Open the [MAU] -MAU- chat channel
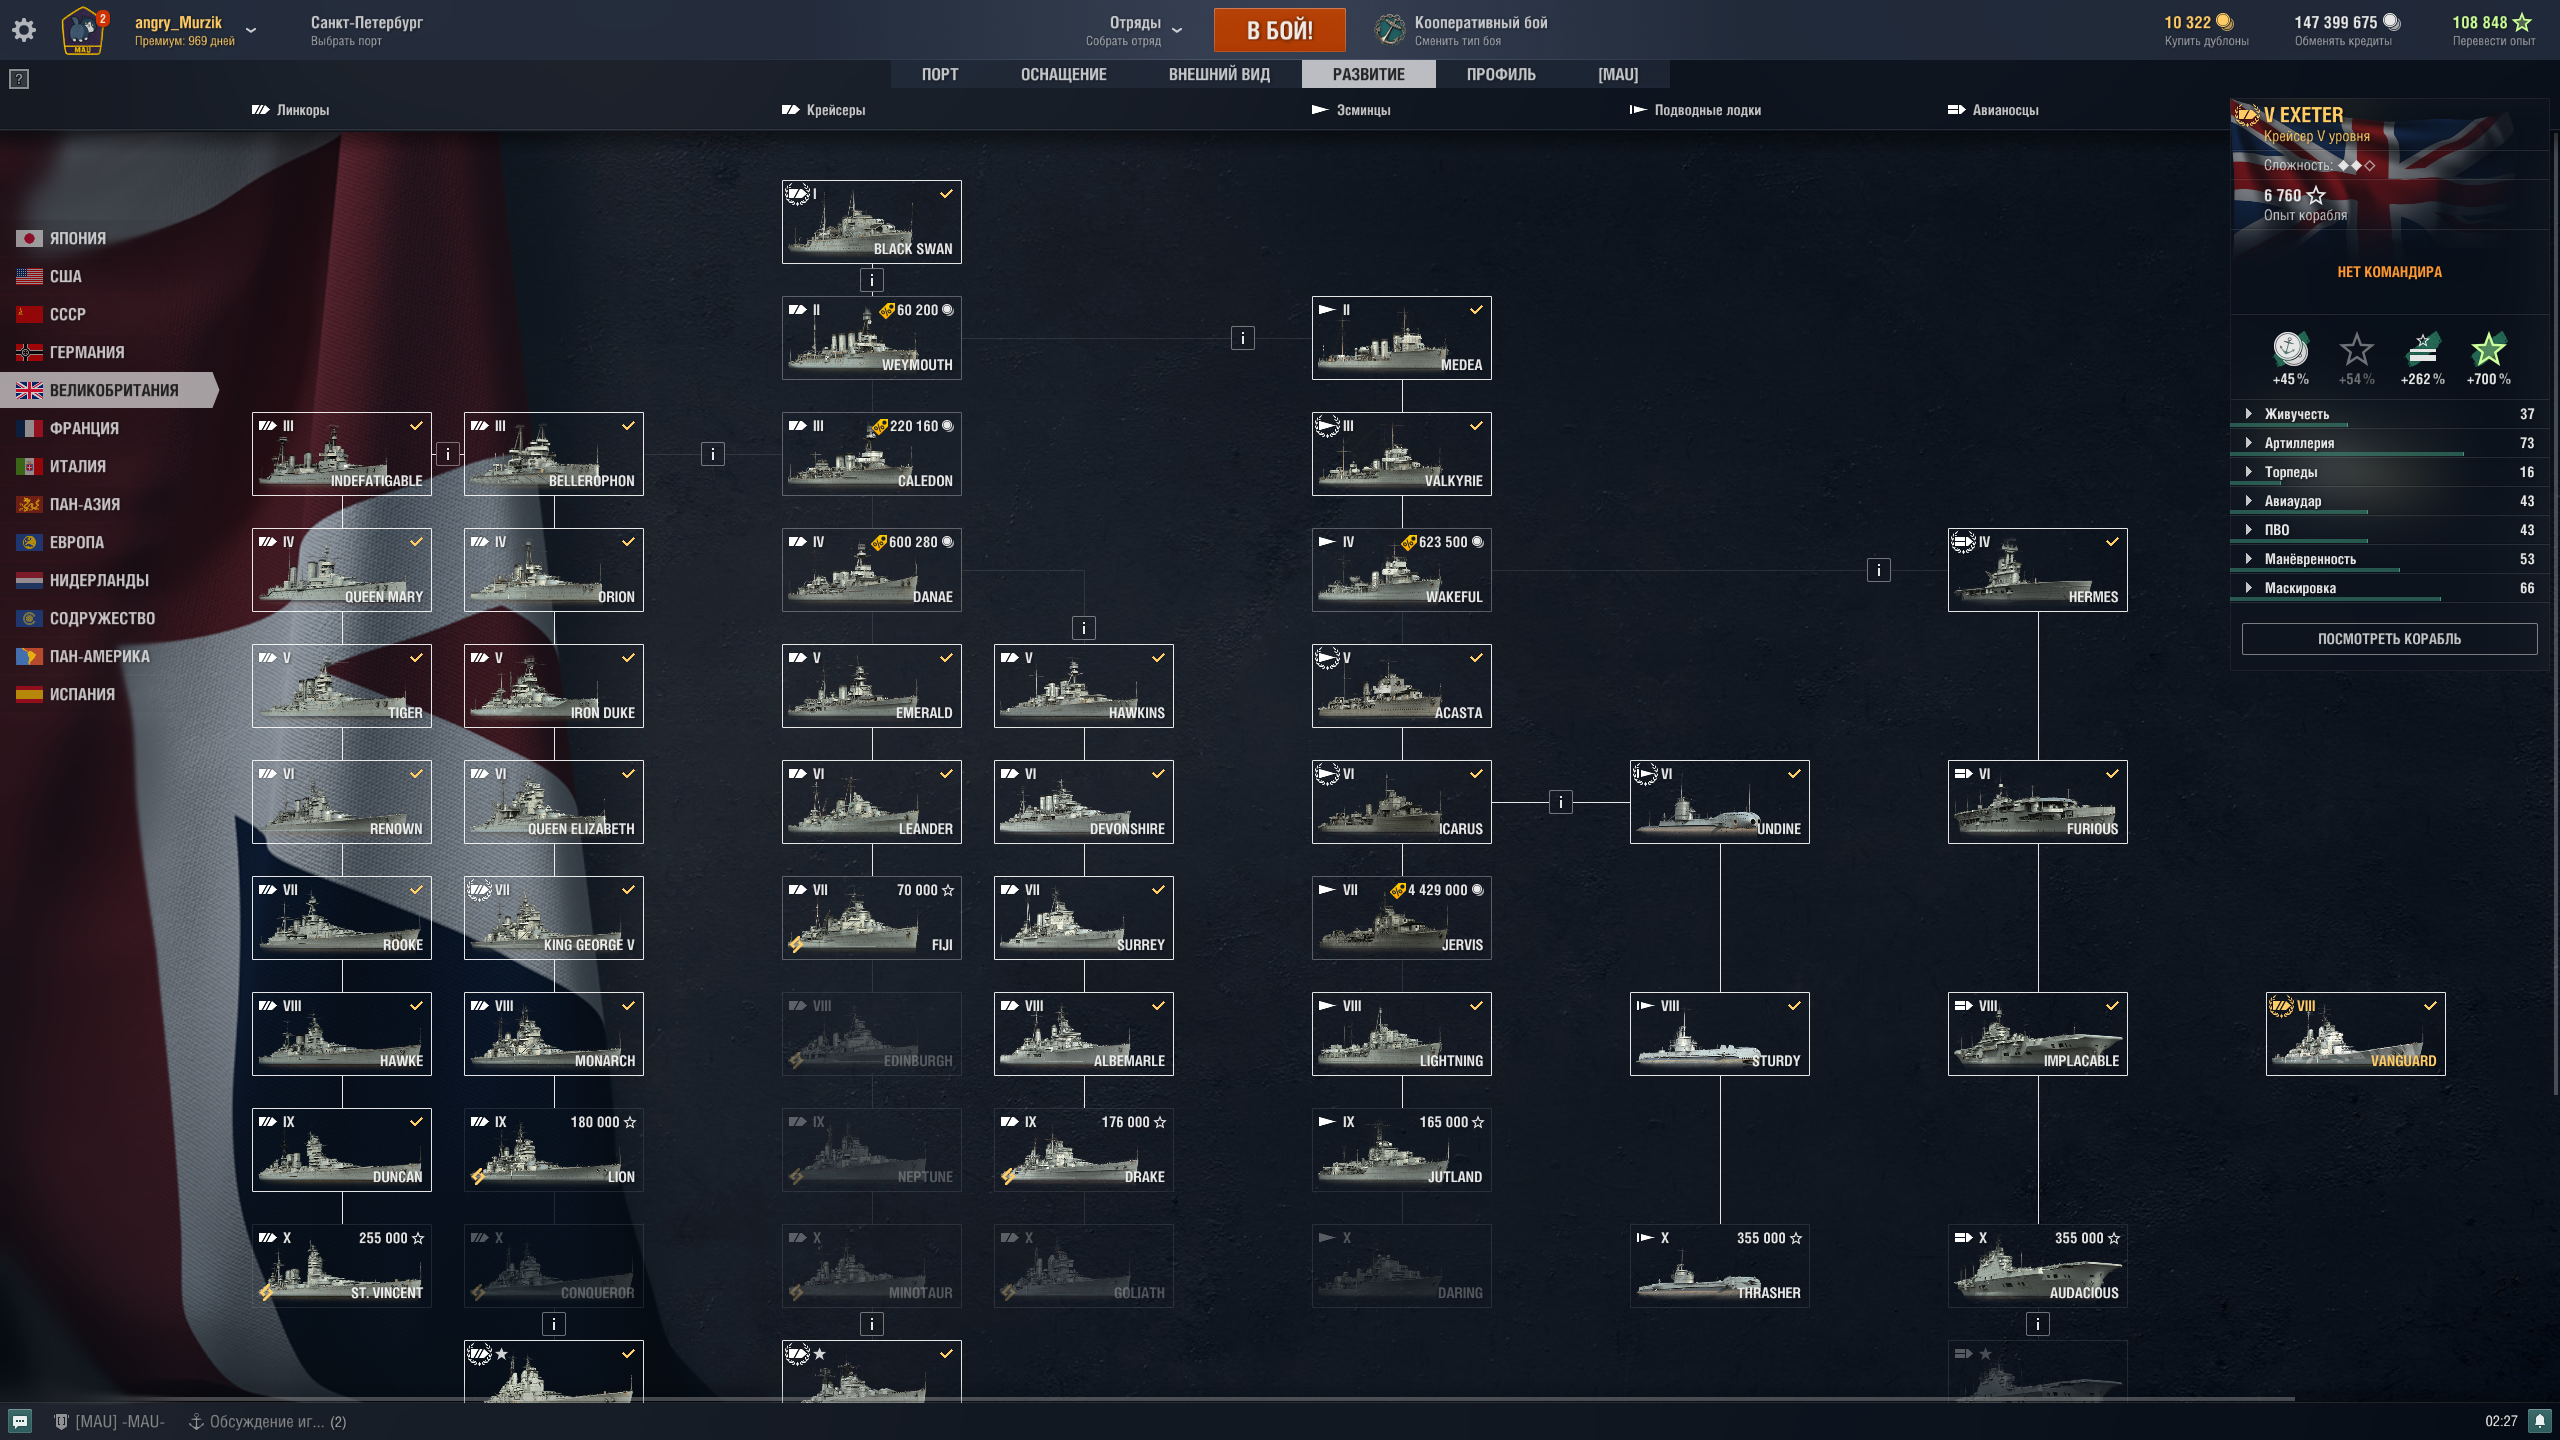 [x=110, y=1421]
